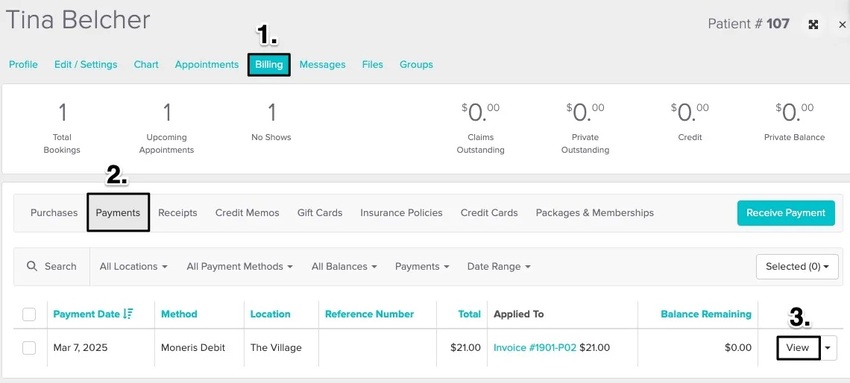Open the Appointments tab
The image size is (850, 383).
click(207, 64)
